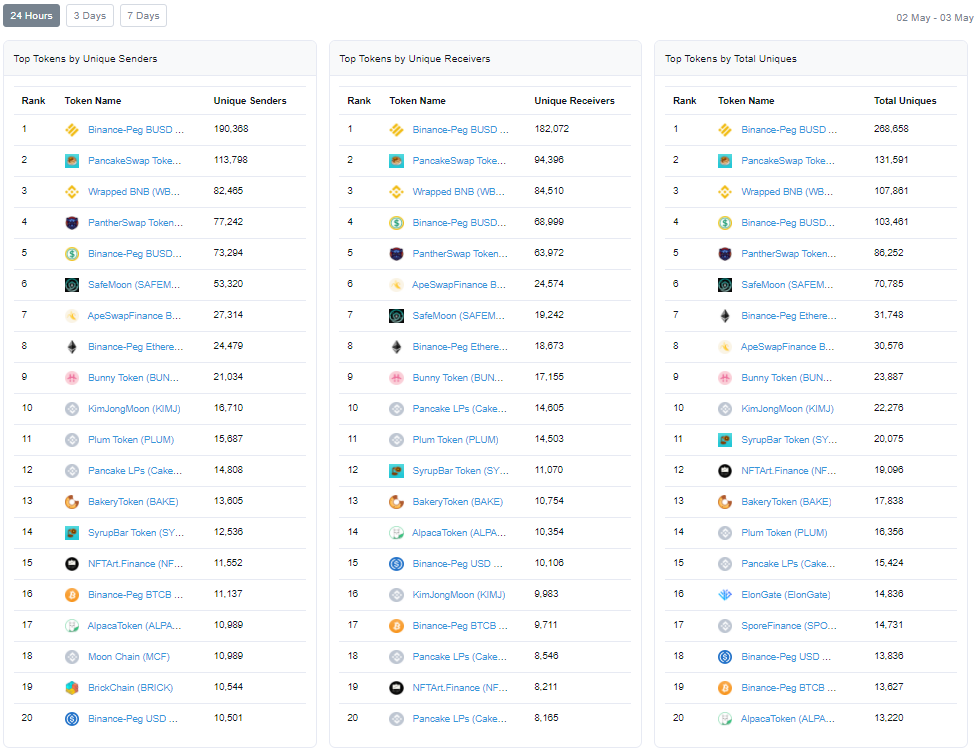977x755 pixels.
Task: Click PantherSwap icon in Total Uniques table
Action: click(725, 254)
